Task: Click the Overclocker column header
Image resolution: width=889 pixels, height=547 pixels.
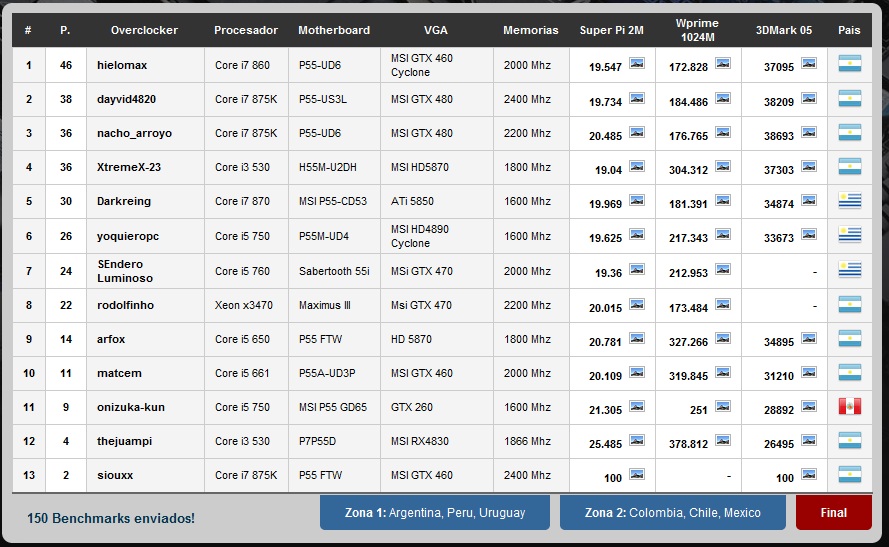Action: pyautogui.click(x=144, y=30)
